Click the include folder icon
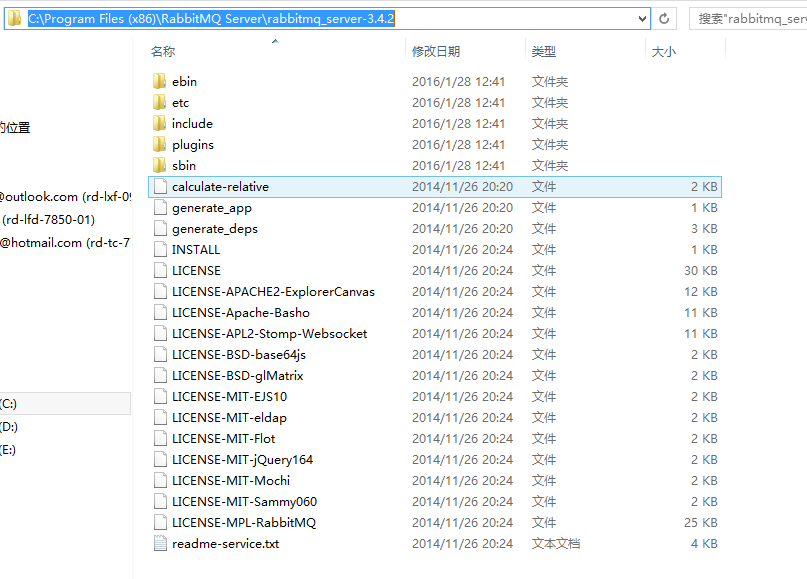 (160, 124)
